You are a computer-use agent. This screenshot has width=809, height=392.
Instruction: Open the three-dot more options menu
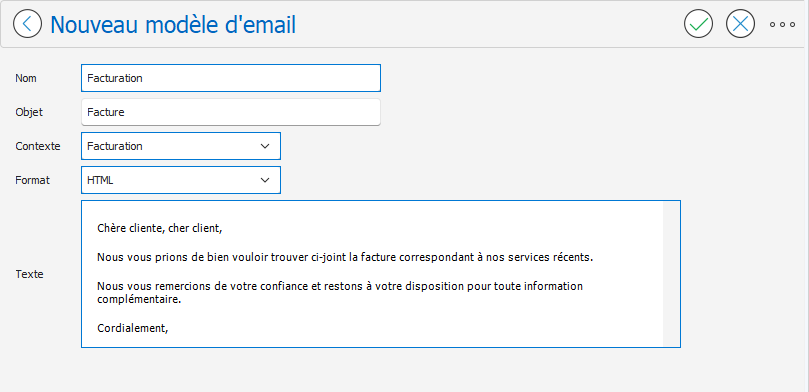[x=782, y=24]
